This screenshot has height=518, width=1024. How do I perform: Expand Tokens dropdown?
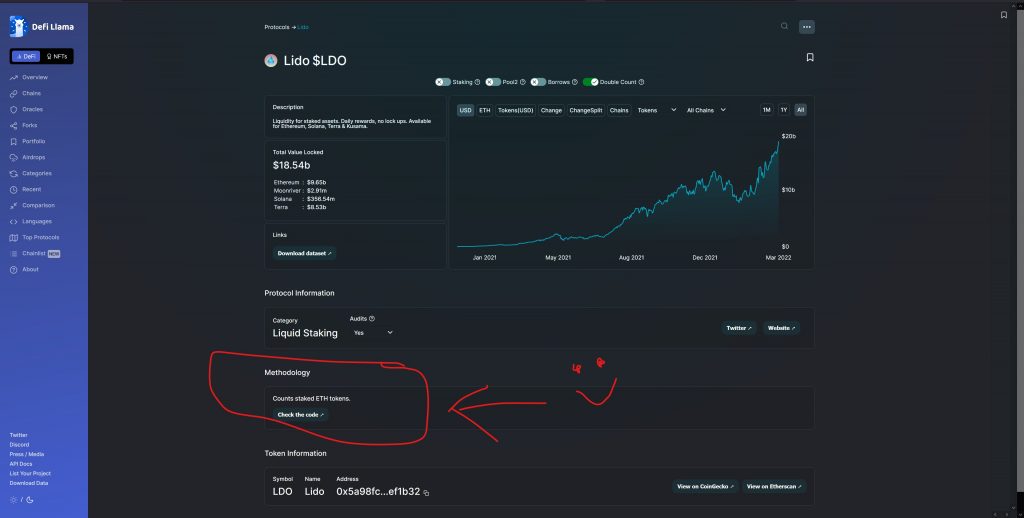[x=656, y=110]
